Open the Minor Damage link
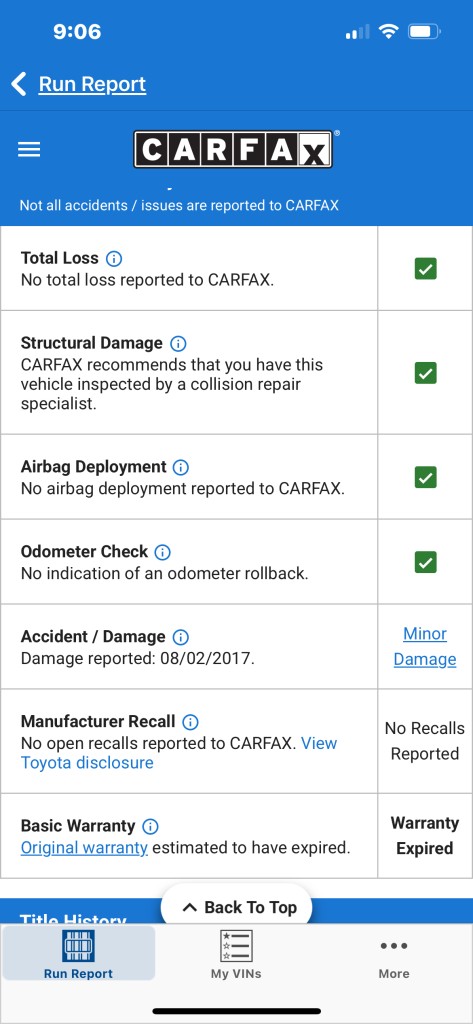This screenshot has height=1024, width=473. 425,647
